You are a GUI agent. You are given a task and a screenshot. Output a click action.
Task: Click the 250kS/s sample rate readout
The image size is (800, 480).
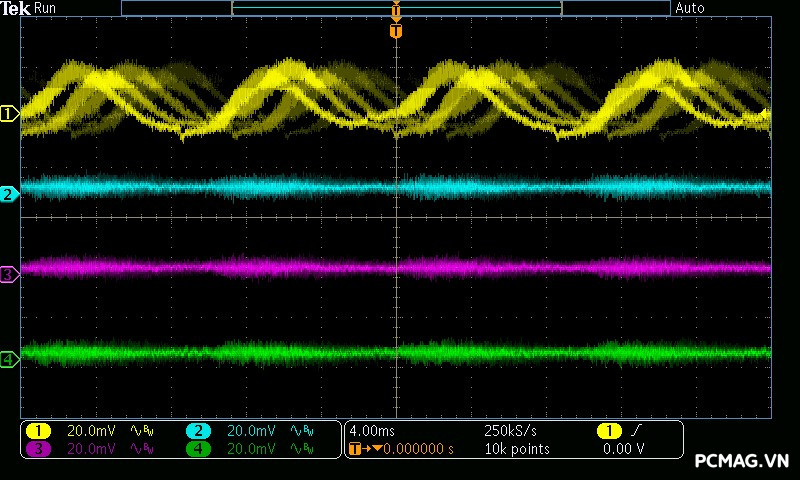tap(510, 430)
